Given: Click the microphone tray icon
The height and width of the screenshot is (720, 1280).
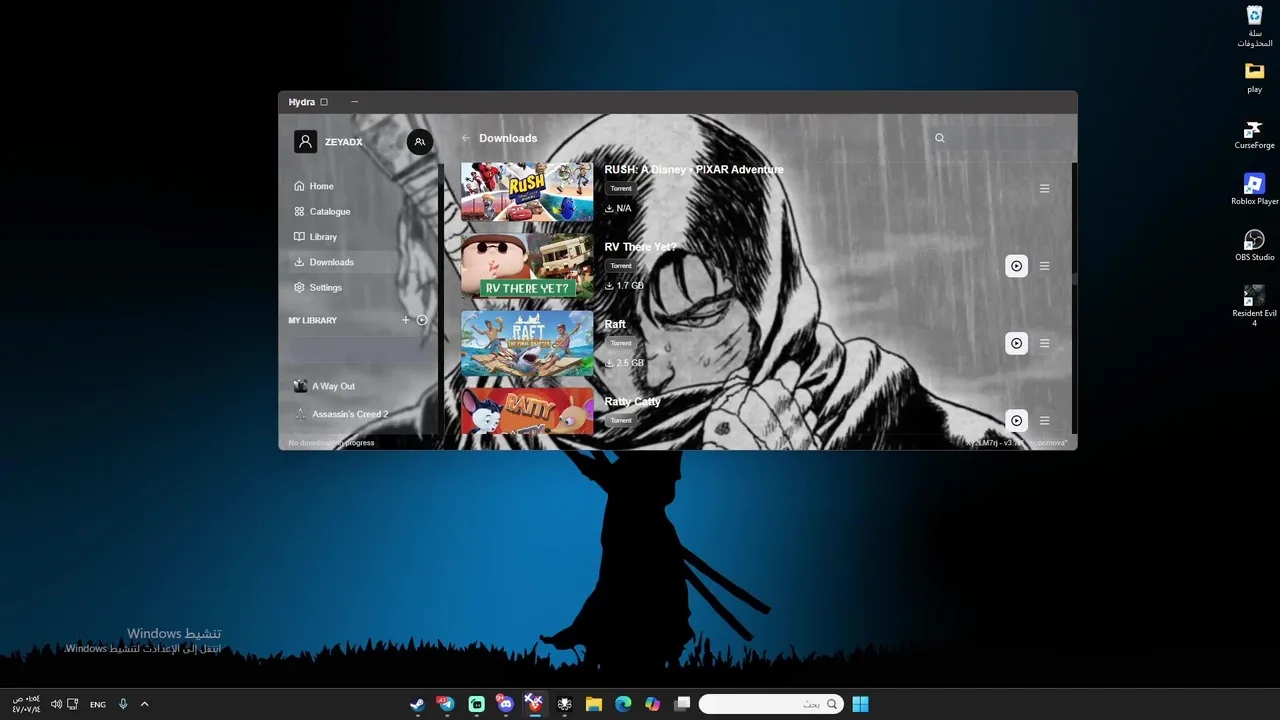Looking at the screenshot, I should point(123,704).
